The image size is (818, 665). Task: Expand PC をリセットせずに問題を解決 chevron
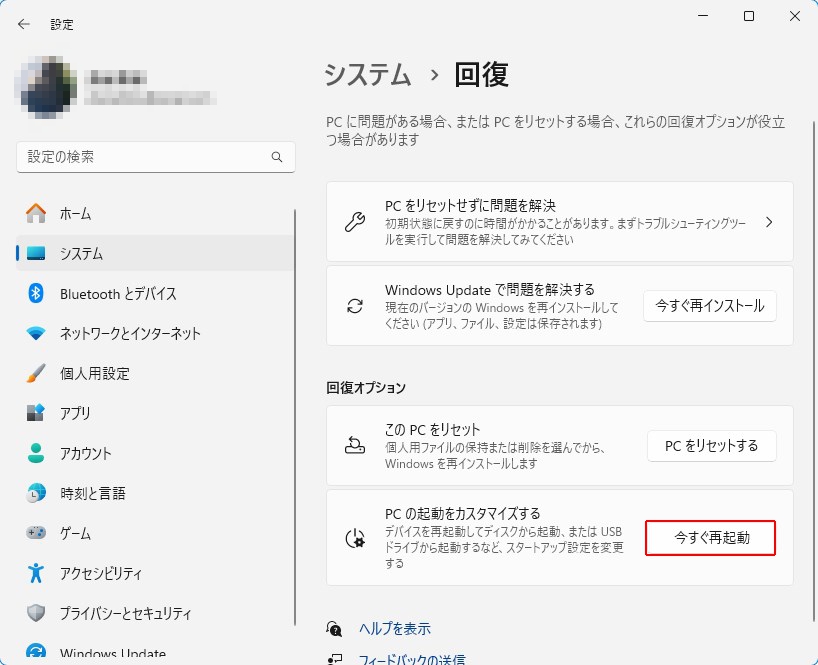[x=768, y=222]
